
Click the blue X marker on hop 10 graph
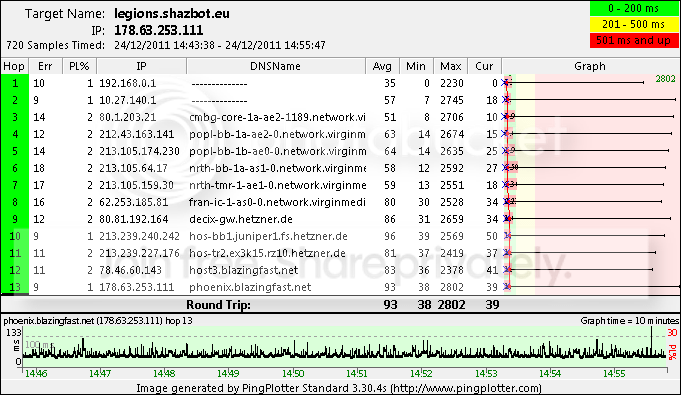click(x=507, y=236)
